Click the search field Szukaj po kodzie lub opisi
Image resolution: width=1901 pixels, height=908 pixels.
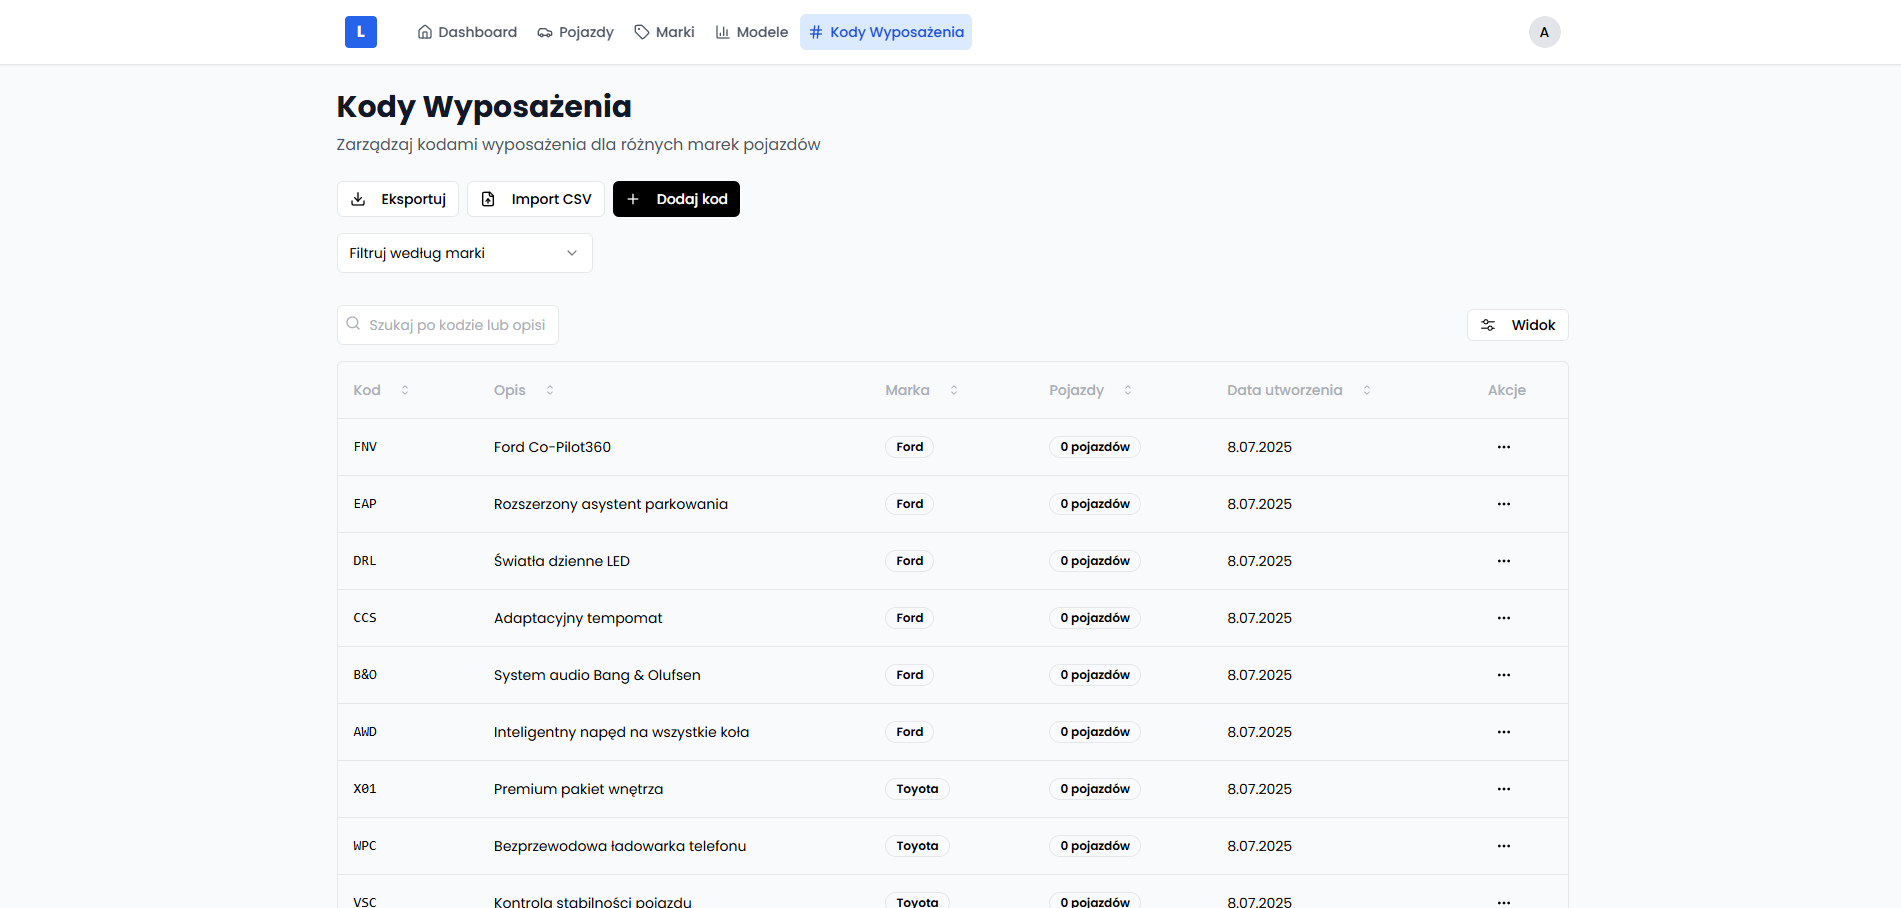click(x=447, y=324)
